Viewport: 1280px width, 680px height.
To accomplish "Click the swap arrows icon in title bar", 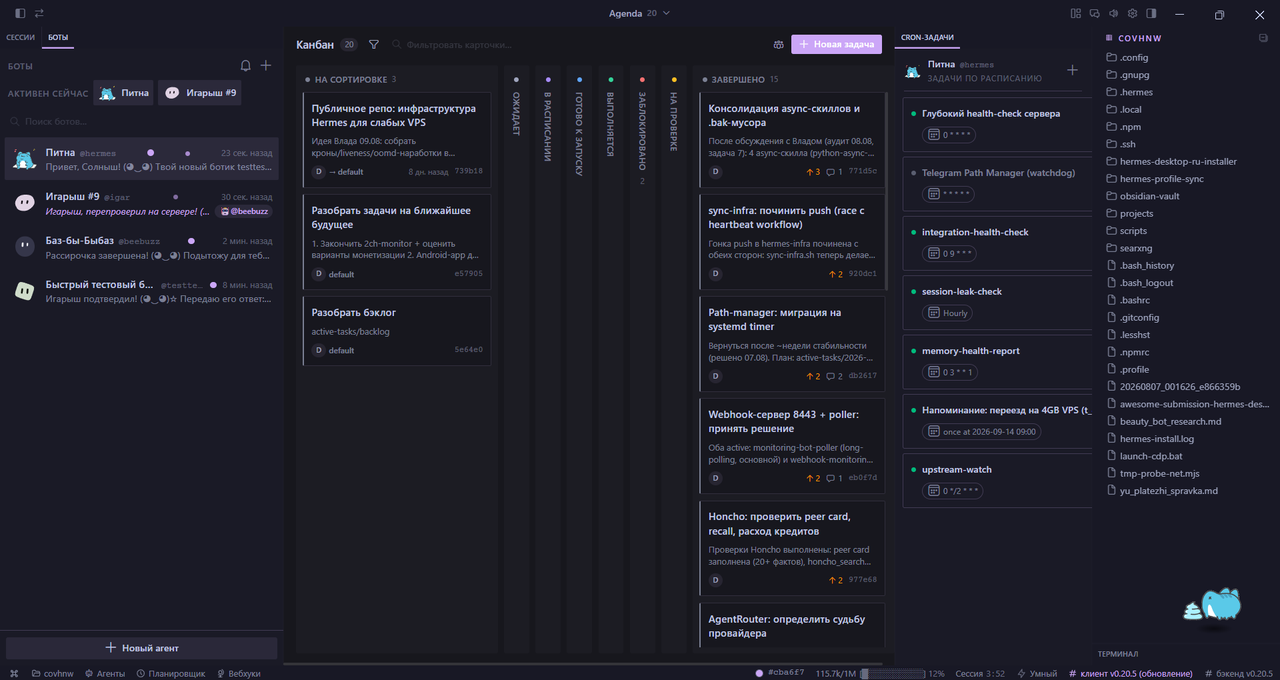I will (39, 14).
